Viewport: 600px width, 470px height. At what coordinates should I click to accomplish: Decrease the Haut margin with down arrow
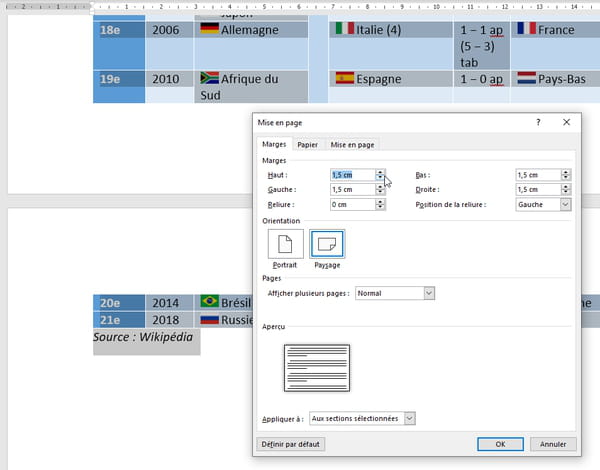click(380, 178)
